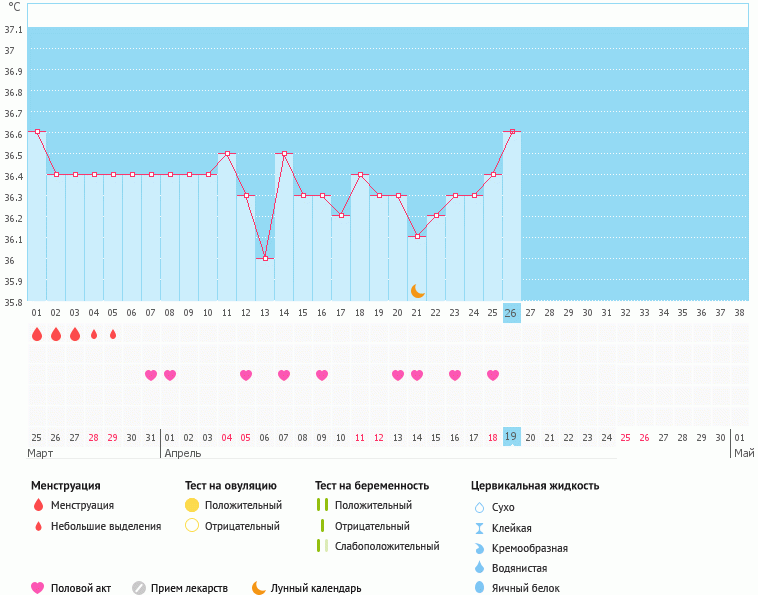The image size is (758, 595).
Task: Click the 'Клейкая' cervical fluid legend icon
Action: [479, 528]
